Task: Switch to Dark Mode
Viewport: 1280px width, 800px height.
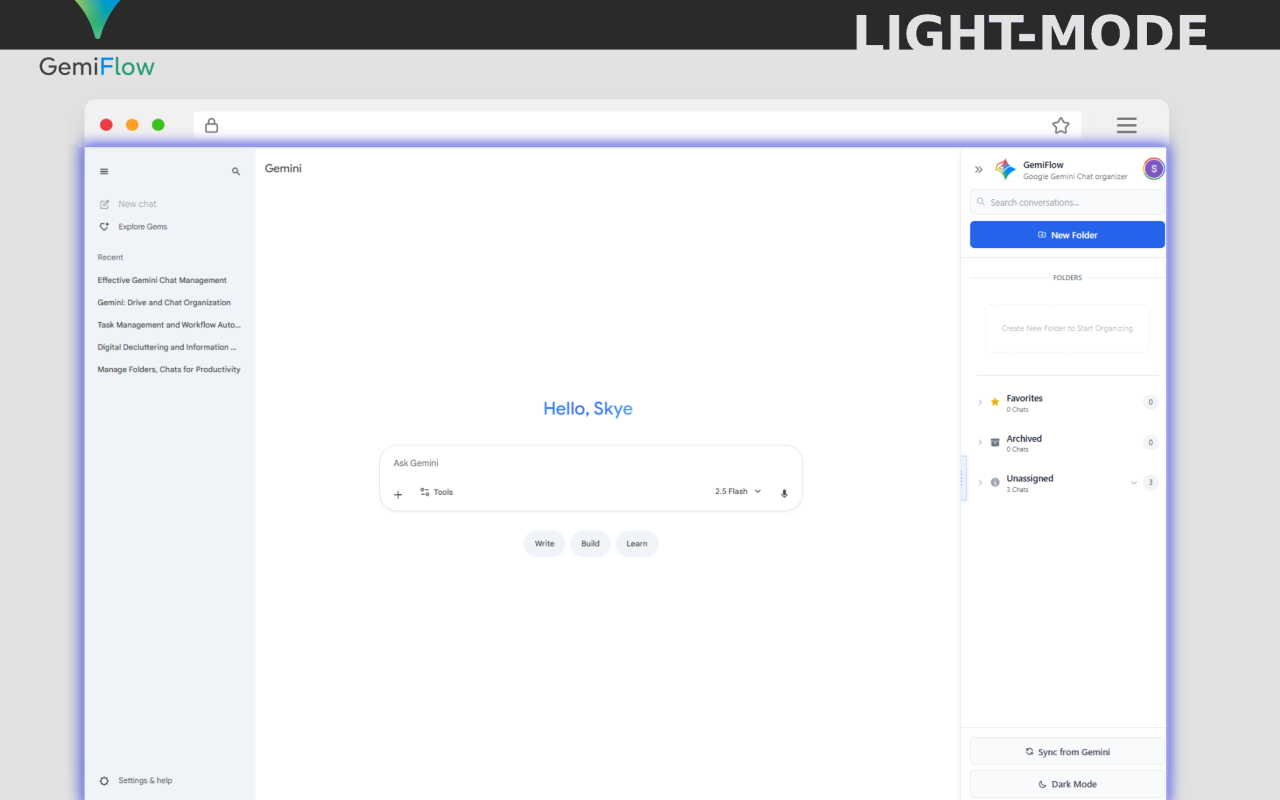Action: click(x=1067, y=784)
